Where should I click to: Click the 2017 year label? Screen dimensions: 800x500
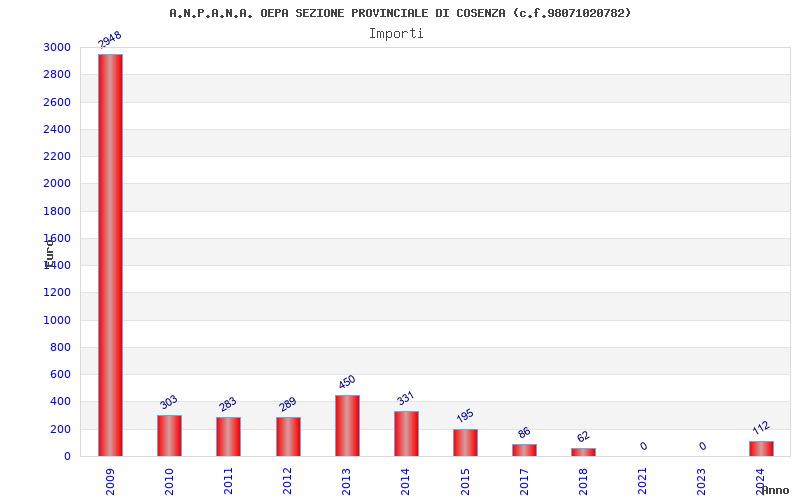[x=524, y=481]
